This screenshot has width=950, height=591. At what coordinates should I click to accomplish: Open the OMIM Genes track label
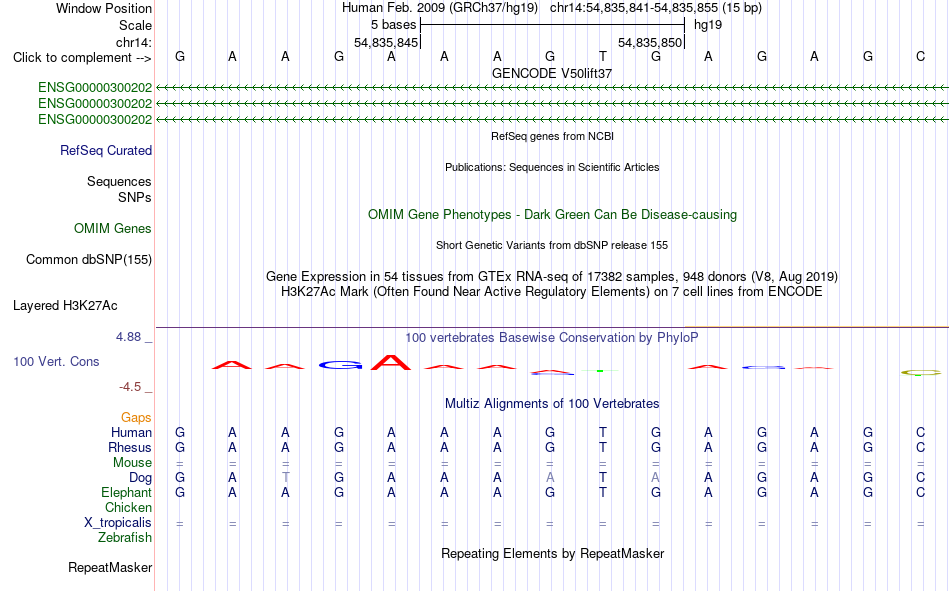point(113,229)
